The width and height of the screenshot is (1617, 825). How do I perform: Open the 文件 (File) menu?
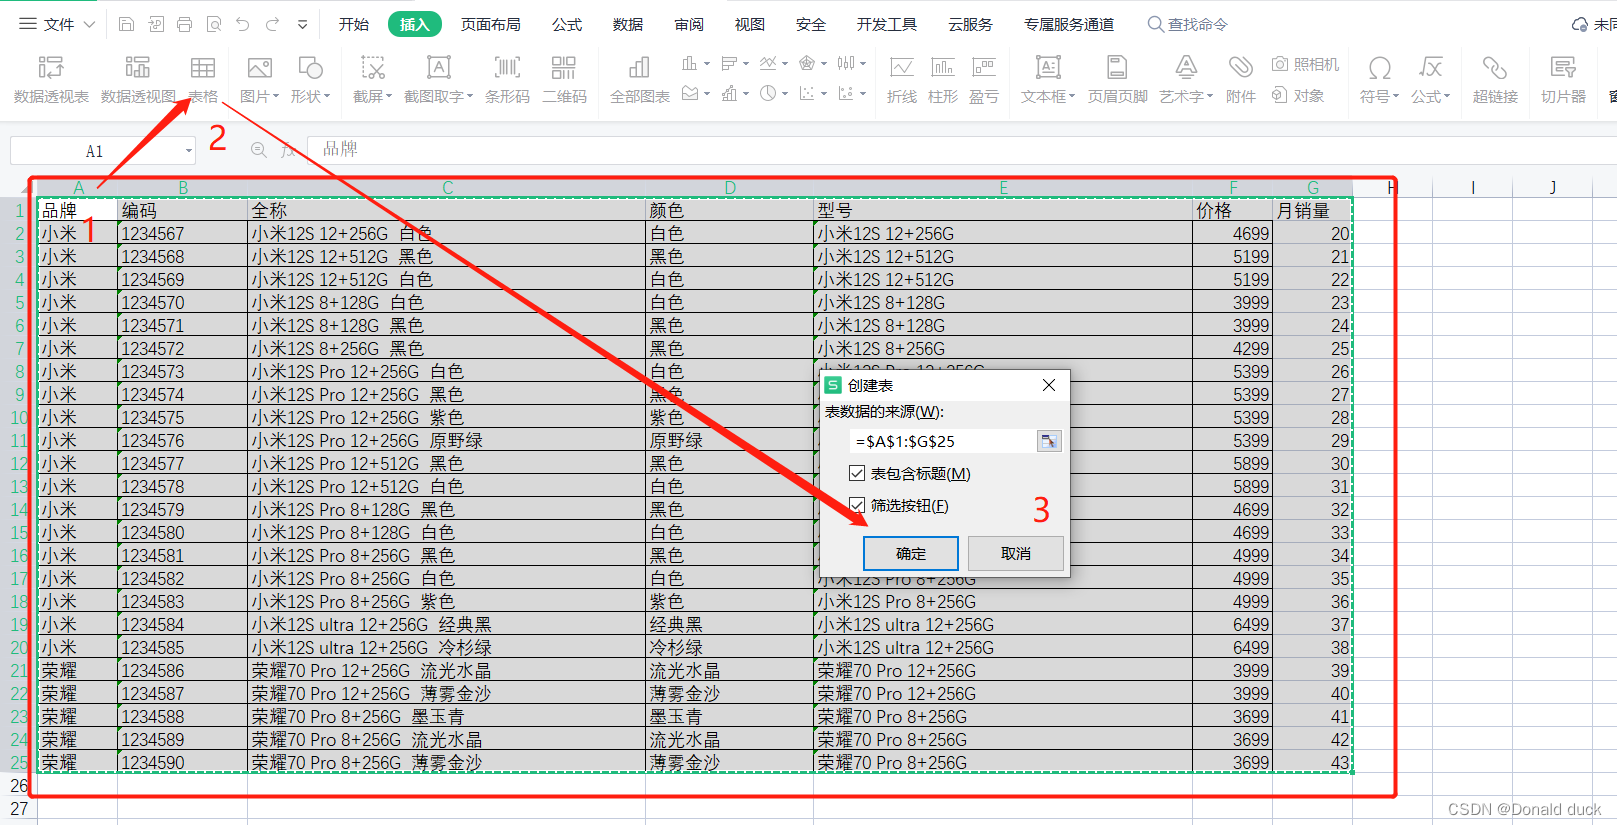[58, 24]
